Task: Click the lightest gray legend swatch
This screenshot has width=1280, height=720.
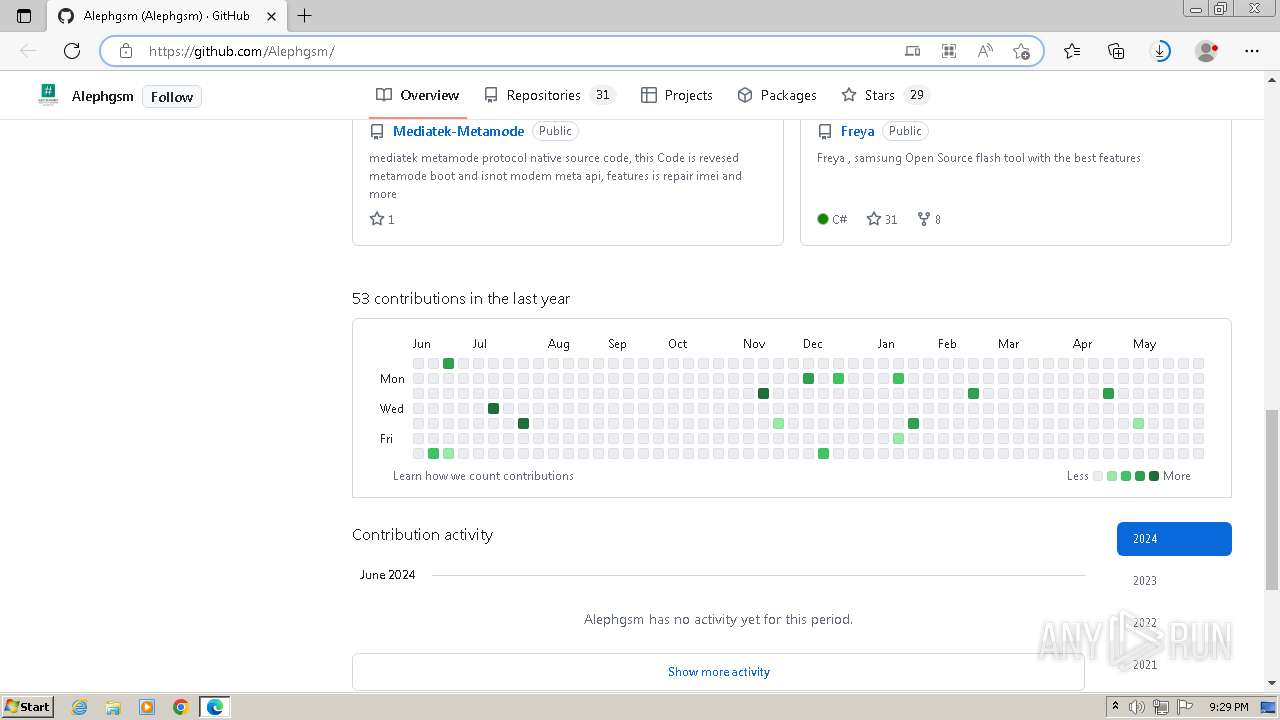Action: 1098,476
